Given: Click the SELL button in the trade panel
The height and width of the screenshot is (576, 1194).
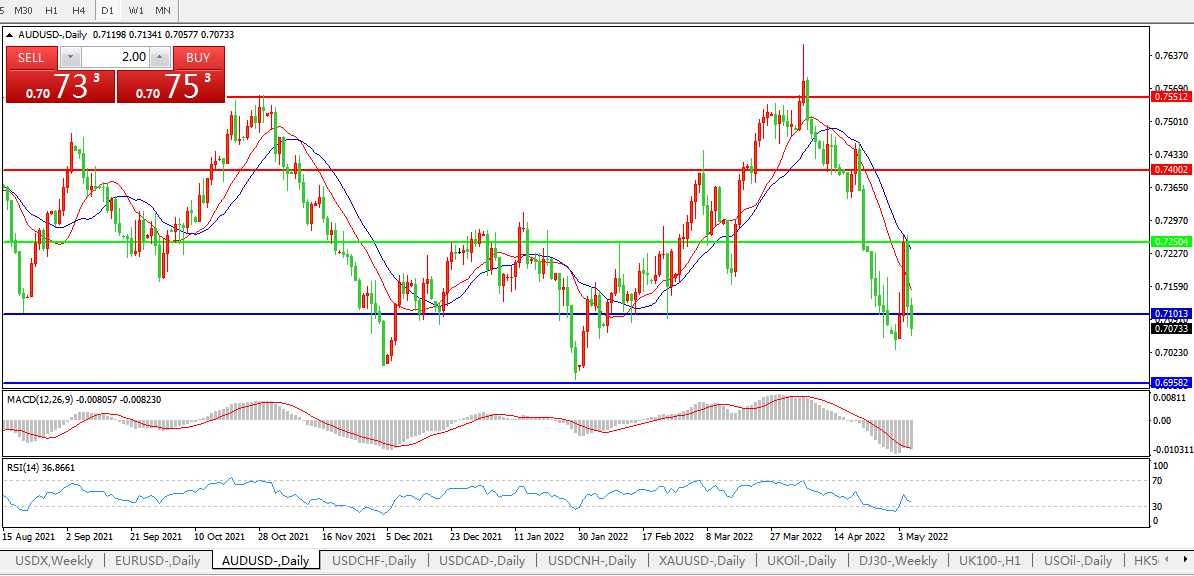Looking at the screenshot, I should coord(31,57).
